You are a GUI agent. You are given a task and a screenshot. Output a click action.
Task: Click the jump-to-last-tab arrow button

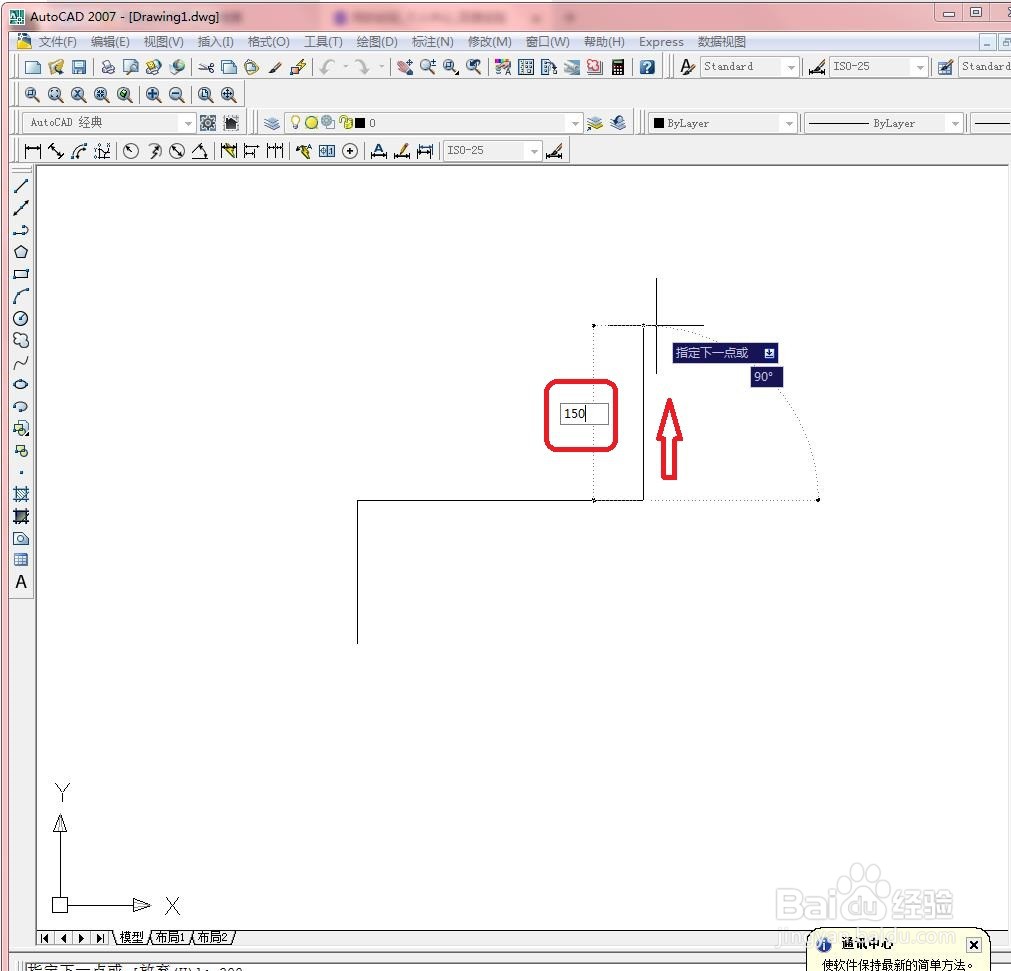pyautogui.click(x=100, y=937)
